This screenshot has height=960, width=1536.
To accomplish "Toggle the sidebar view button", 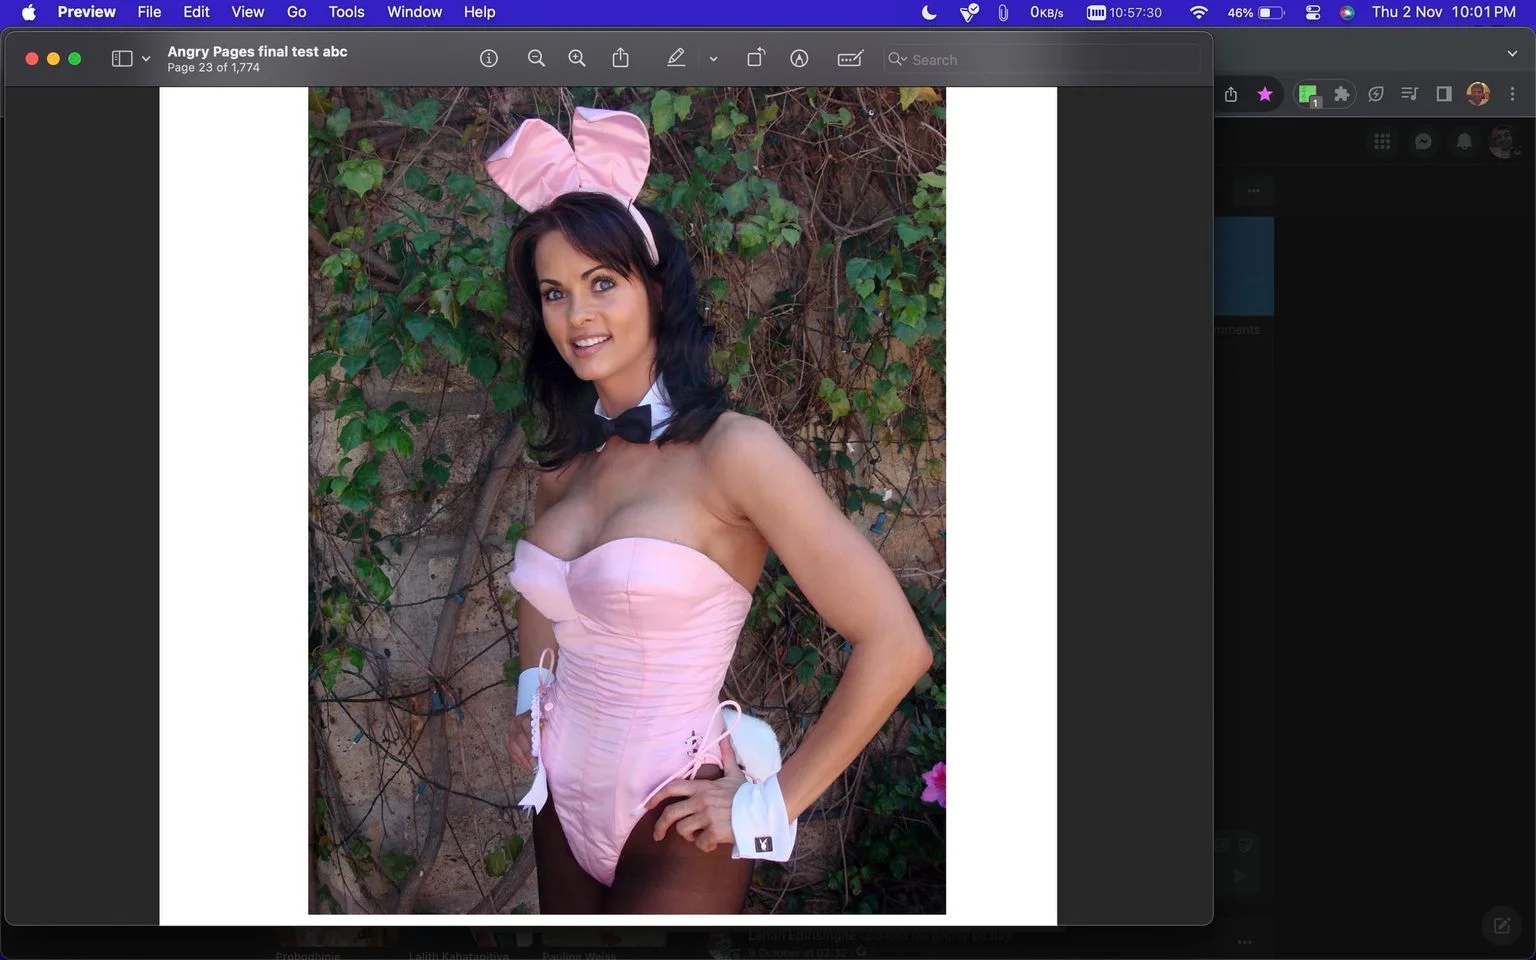I will (x=122, y=59).
